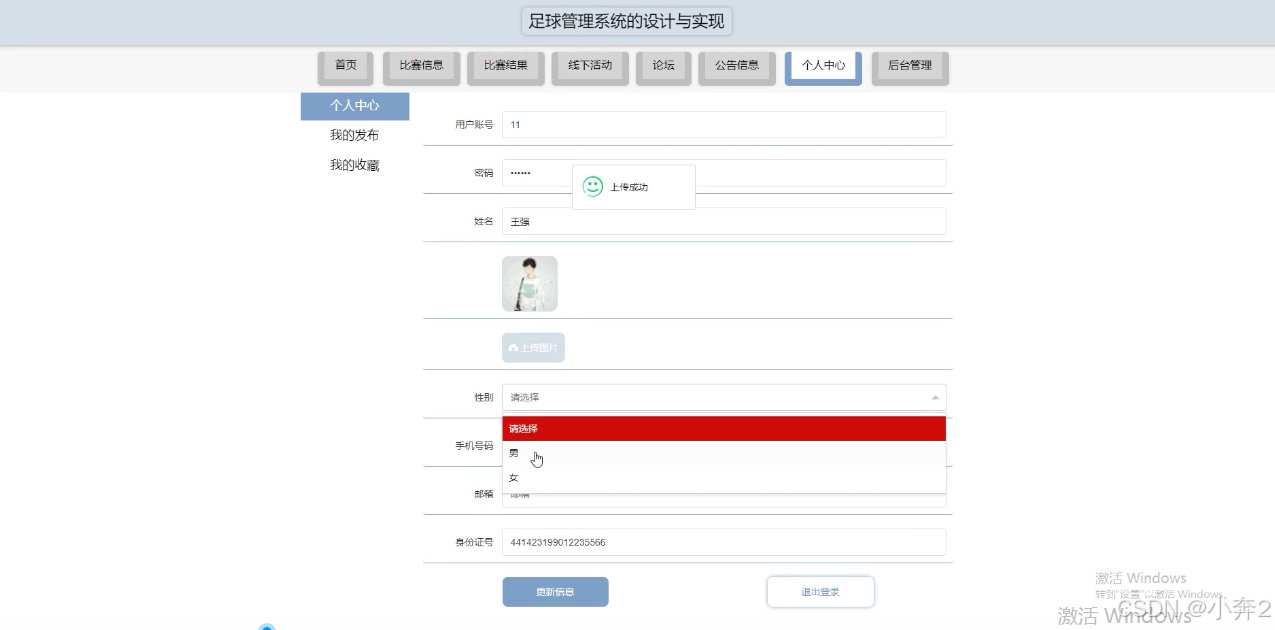Open the 比赛信息 tab
Viewport: 1275px width, 630px height.
tap(421, 66)
